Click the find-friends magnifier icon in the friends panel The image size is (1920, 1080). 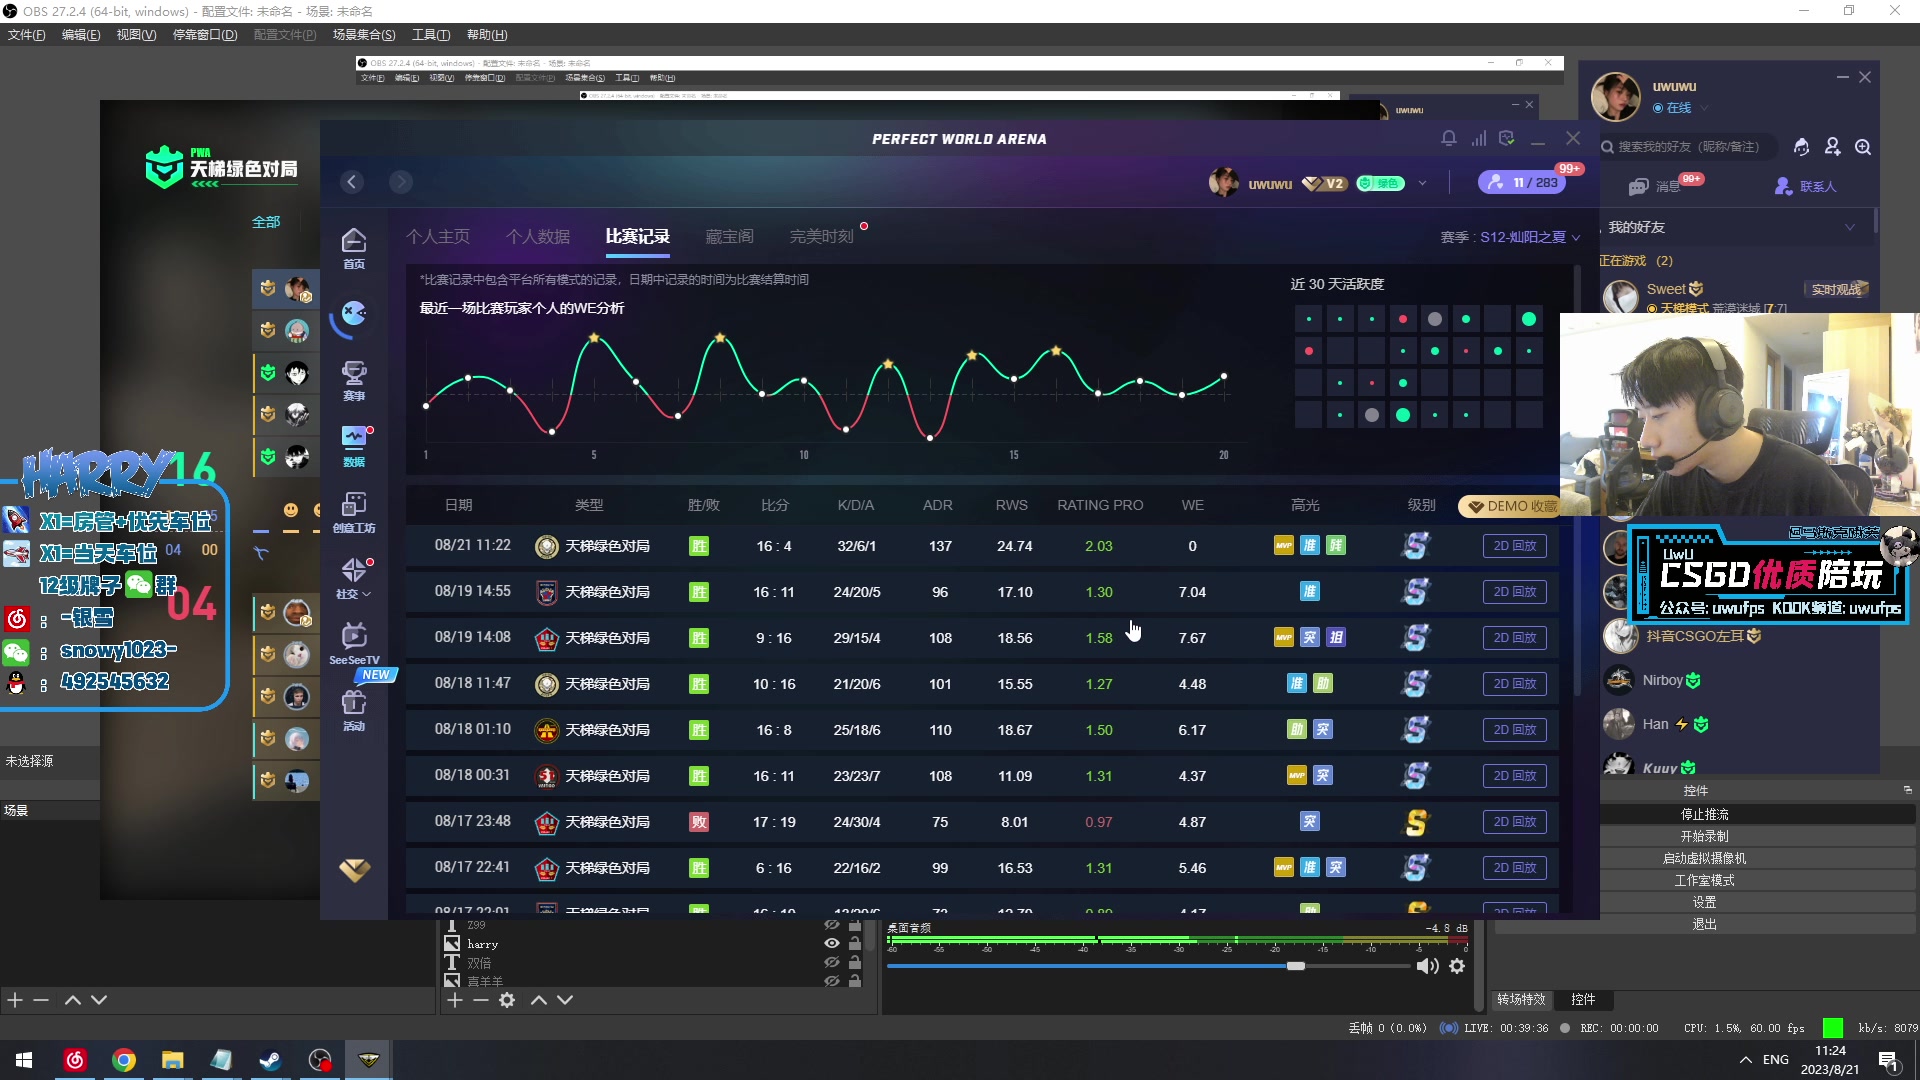[1863, 147]
